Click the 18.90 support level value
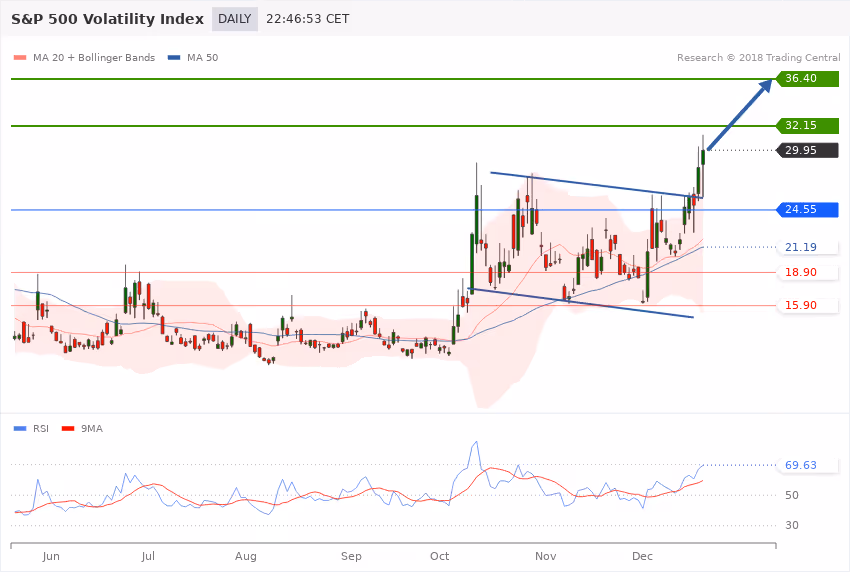Viewport: 850px width, 576px height. (801, 273)
